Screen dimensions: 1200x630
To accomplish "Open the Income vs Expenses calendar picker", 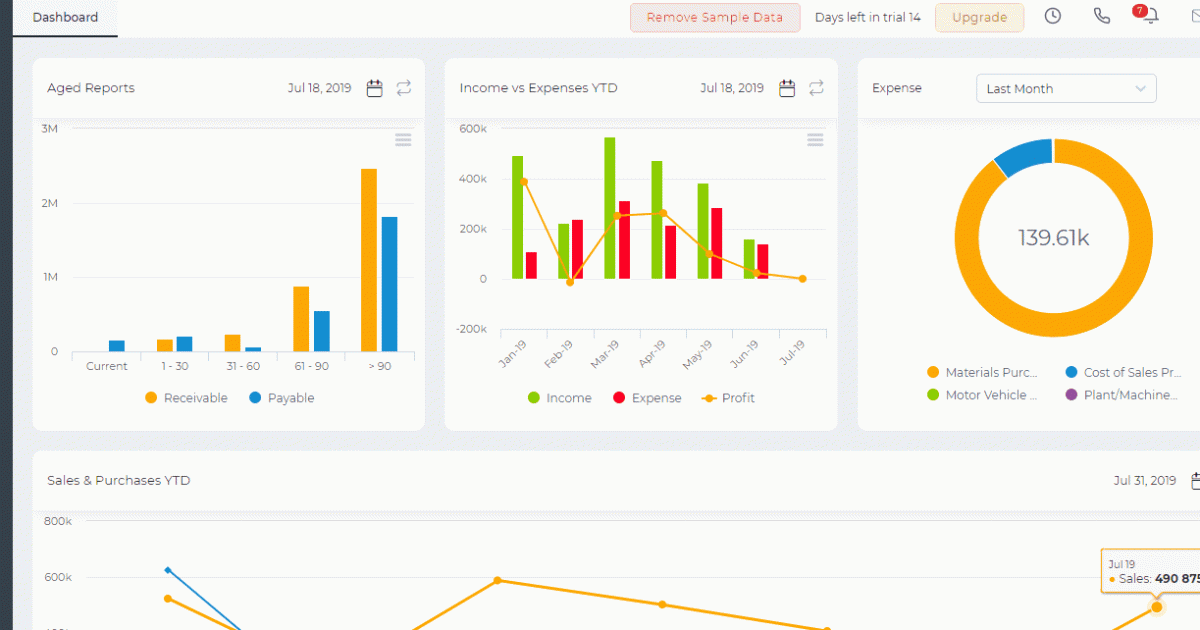I will pyautogui.click(x=787, y=88).
